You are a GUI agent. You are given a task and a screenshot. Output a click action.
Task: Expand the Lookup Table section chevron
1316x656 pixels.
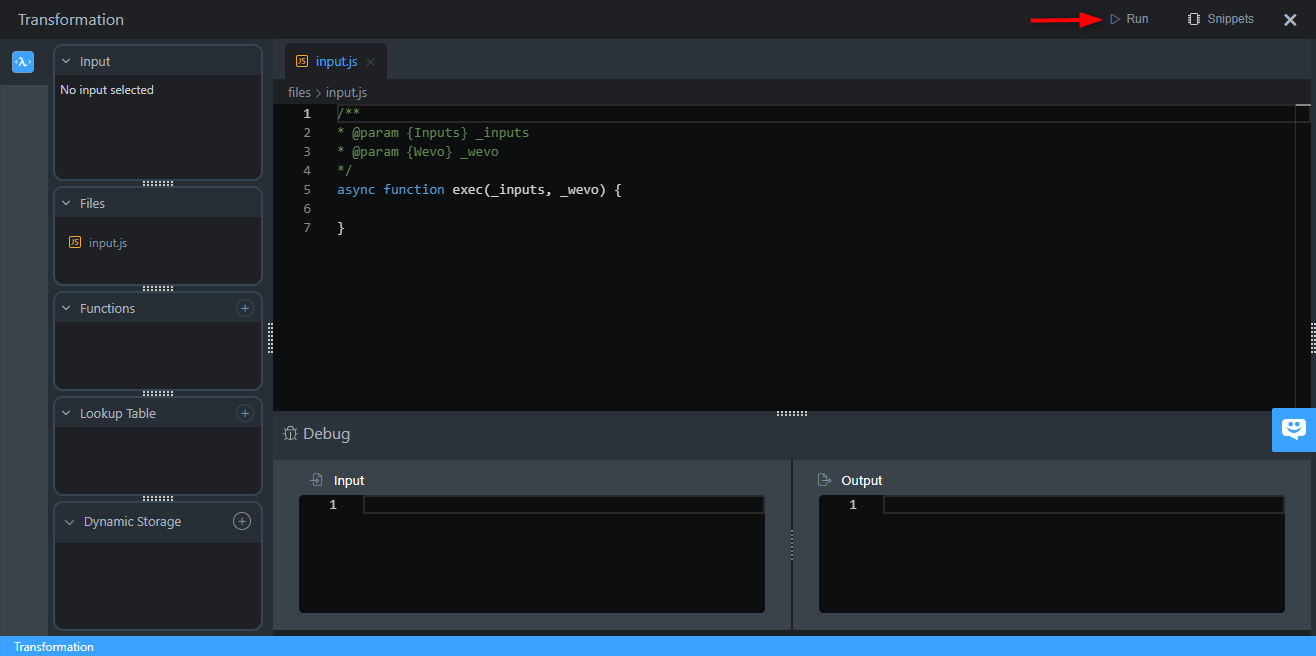coord(67,414)
